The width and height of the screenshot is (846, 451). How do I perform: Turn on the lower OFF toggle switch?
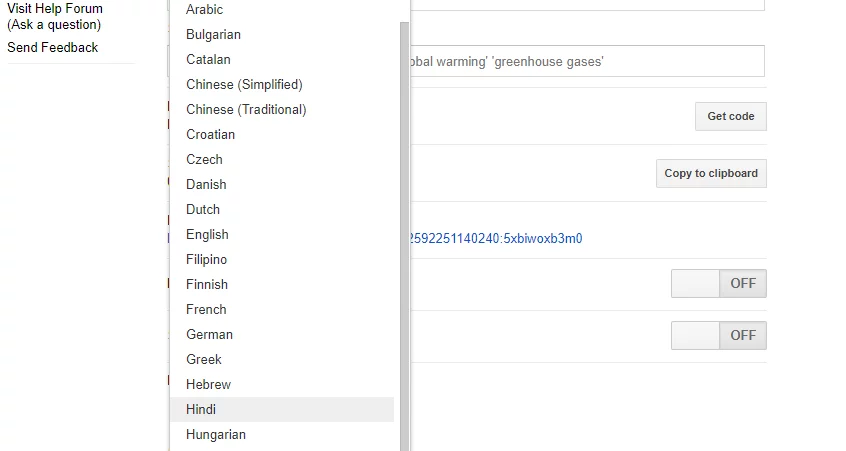(x=718, y=336)
